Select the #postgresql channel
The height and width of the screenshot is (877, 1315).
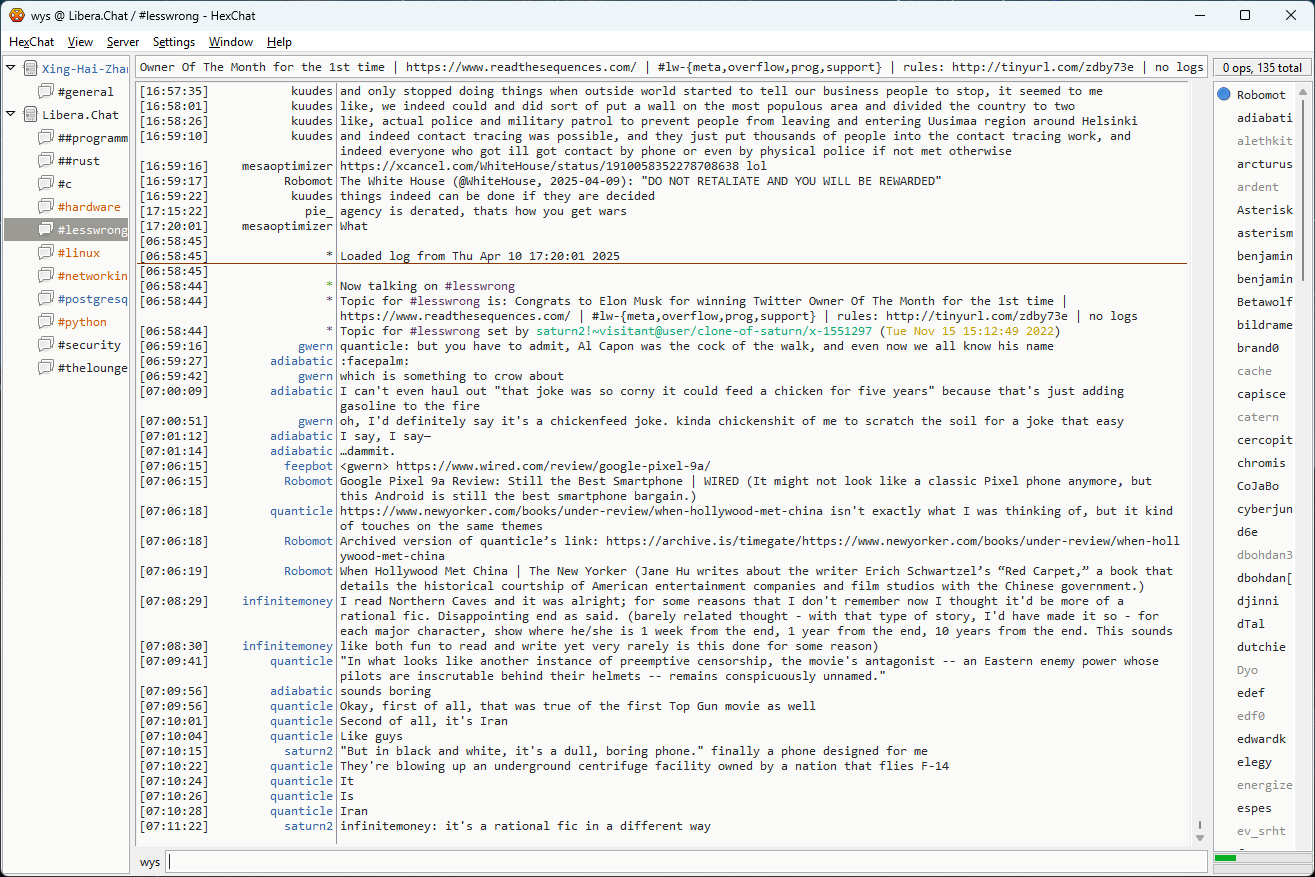tap(92, 299)
